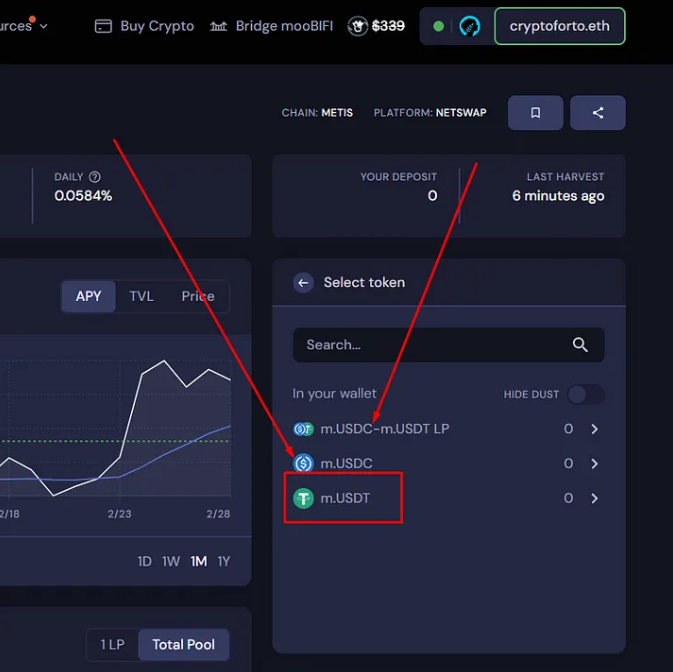Click the Daily help question mark icon
Screen dimensions: 673x672
94,177
